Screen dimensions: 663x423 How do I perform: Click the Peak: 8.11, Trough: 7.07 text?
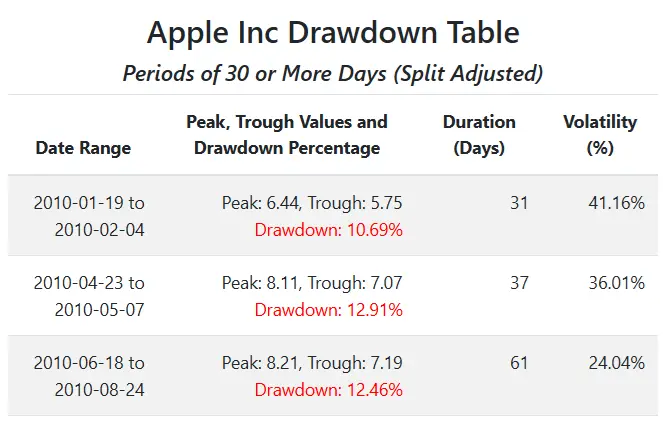pos(312,283)
